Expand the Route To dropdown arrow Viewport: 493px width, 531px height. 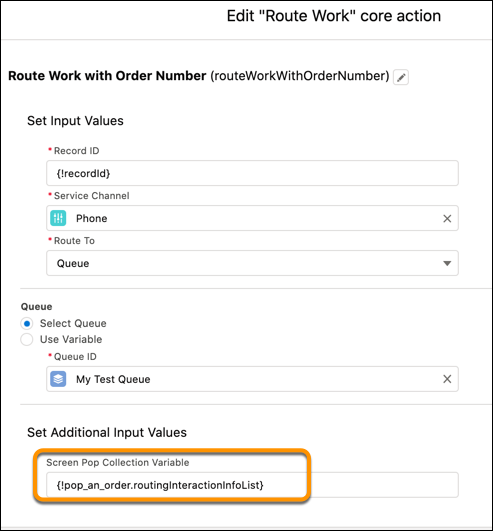[447, 263]
